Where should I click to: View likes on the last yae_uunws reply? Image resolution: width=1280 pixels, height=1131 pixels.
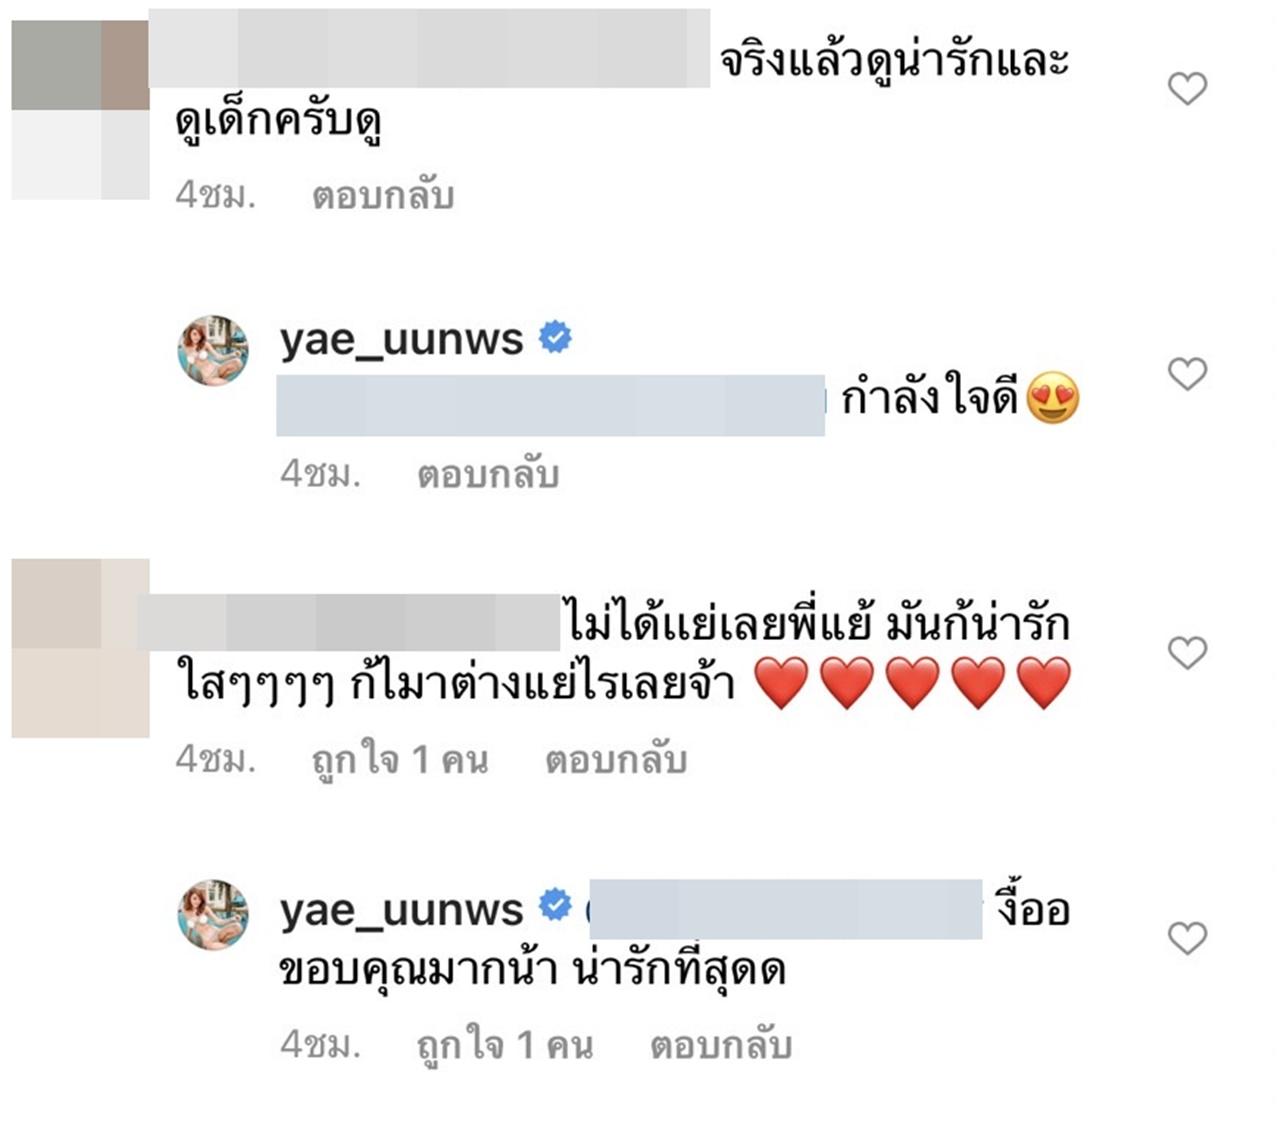(505, 1045)
